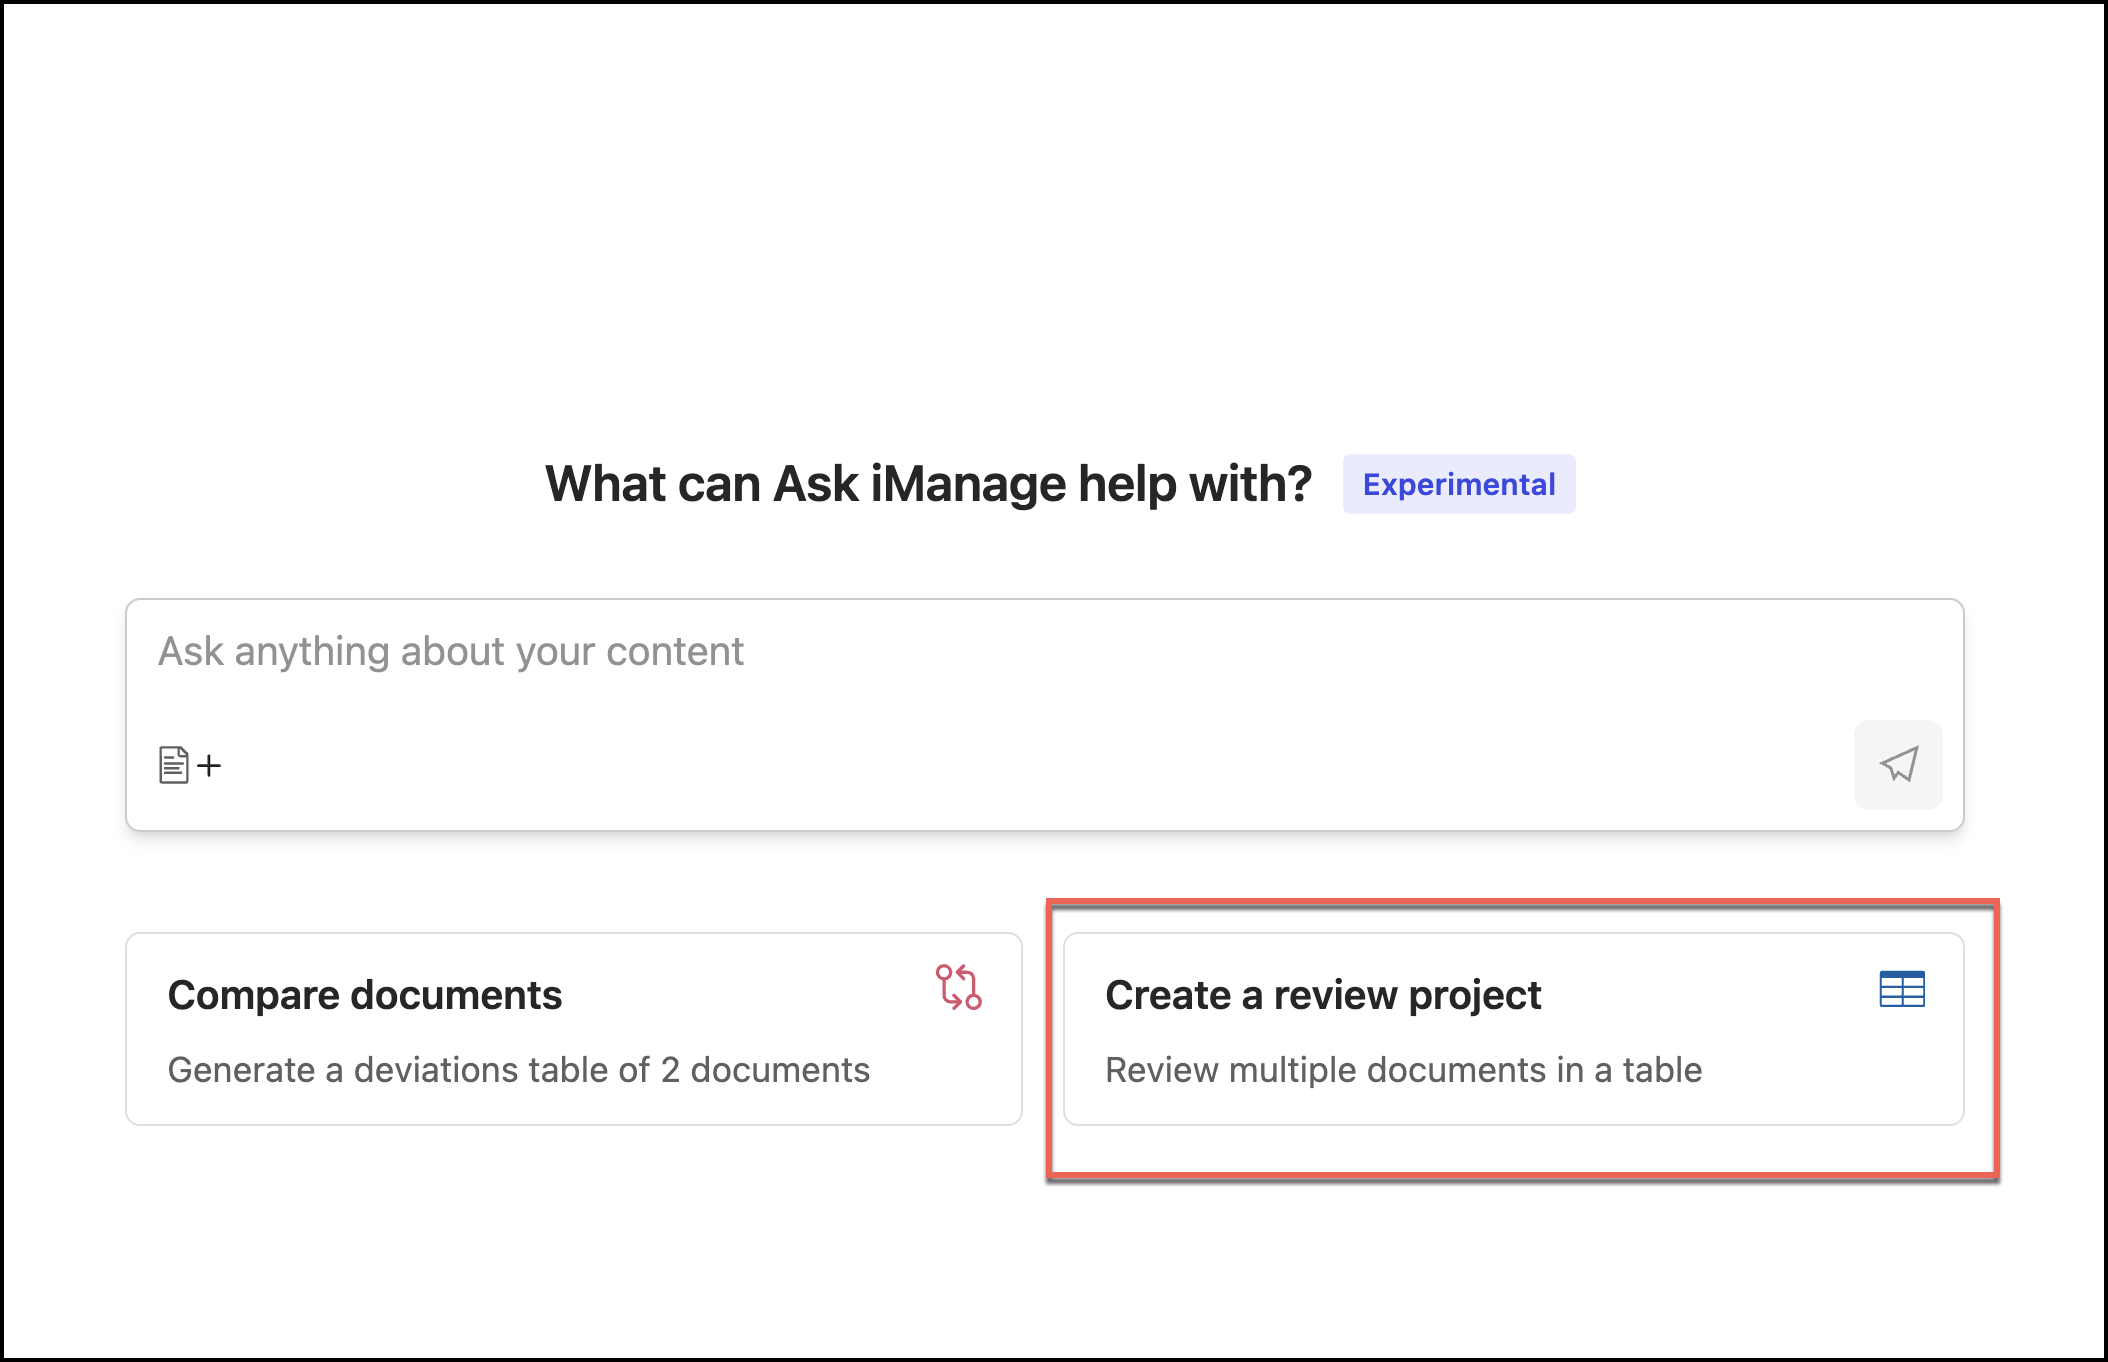This screenshot has width=2108, height=1362.
Task: Click 'Generate a deviations table of 2 documents'
Action: (518, 1070)
